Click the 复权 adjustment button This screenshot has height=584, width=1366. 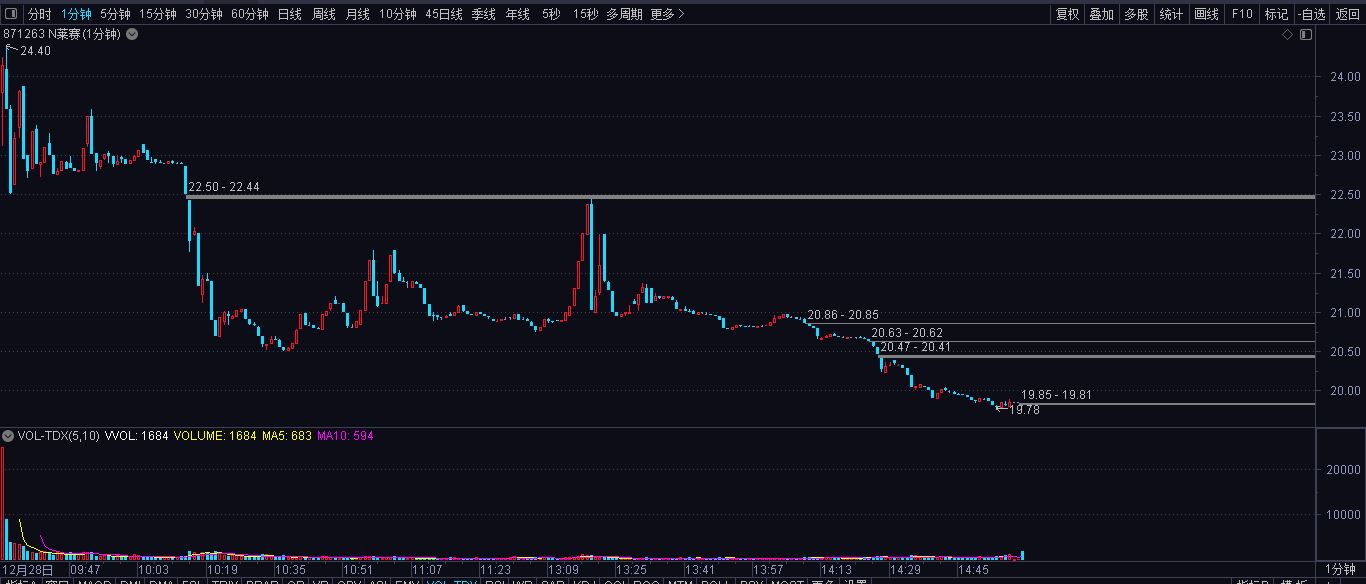tap(1067, 14)
